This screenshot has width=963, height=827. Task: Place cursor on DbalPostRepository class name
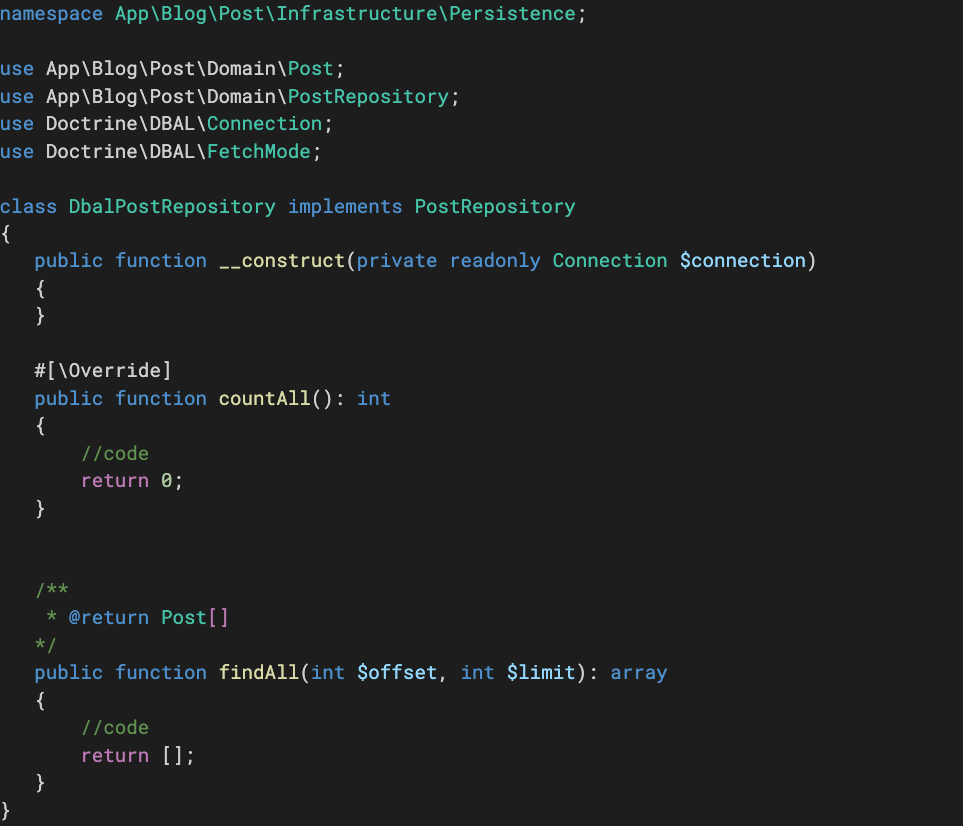(172, 207)
